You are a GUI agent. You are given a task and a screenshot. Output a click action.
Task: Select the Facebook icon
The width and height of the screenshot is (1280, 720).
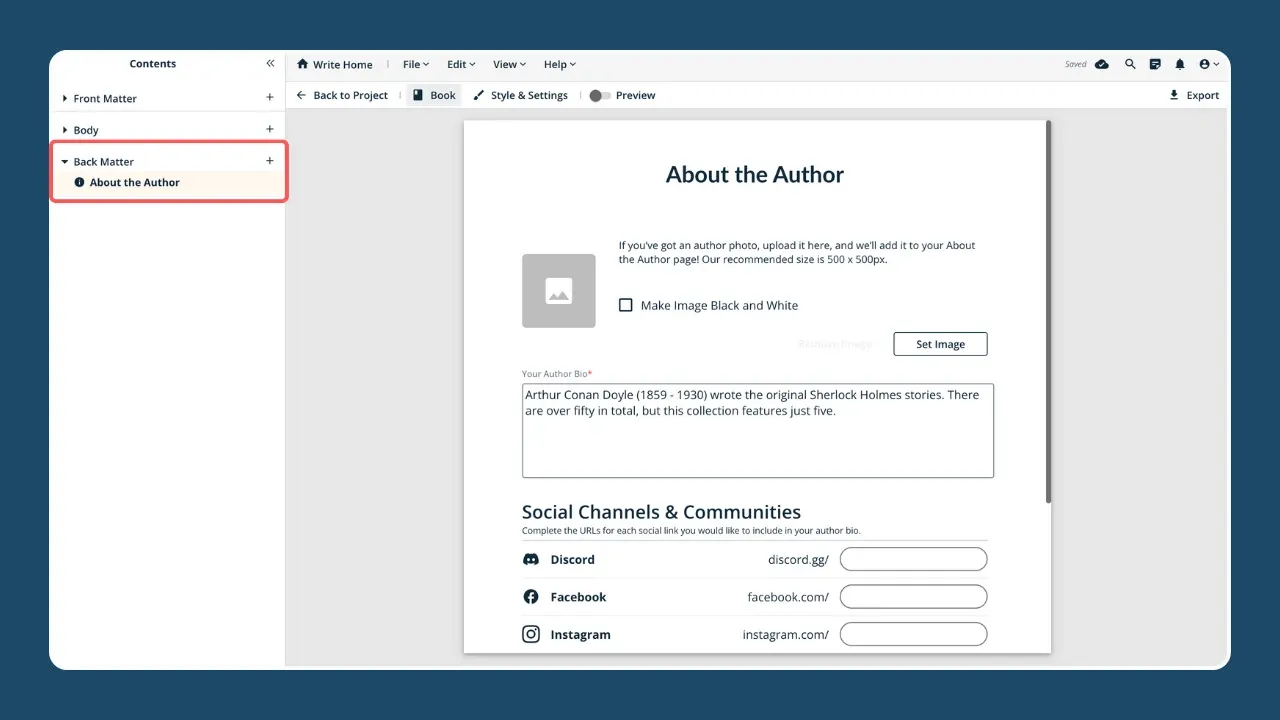point(531,596)
